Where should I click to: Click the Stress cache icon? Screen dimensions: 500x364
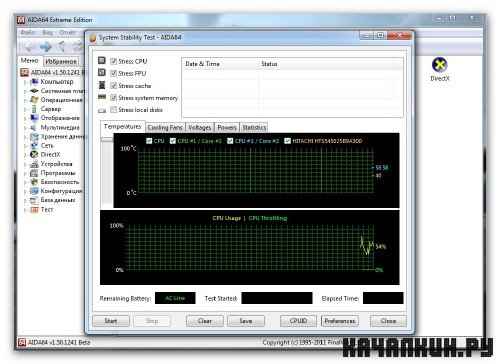tap(102, 85)
